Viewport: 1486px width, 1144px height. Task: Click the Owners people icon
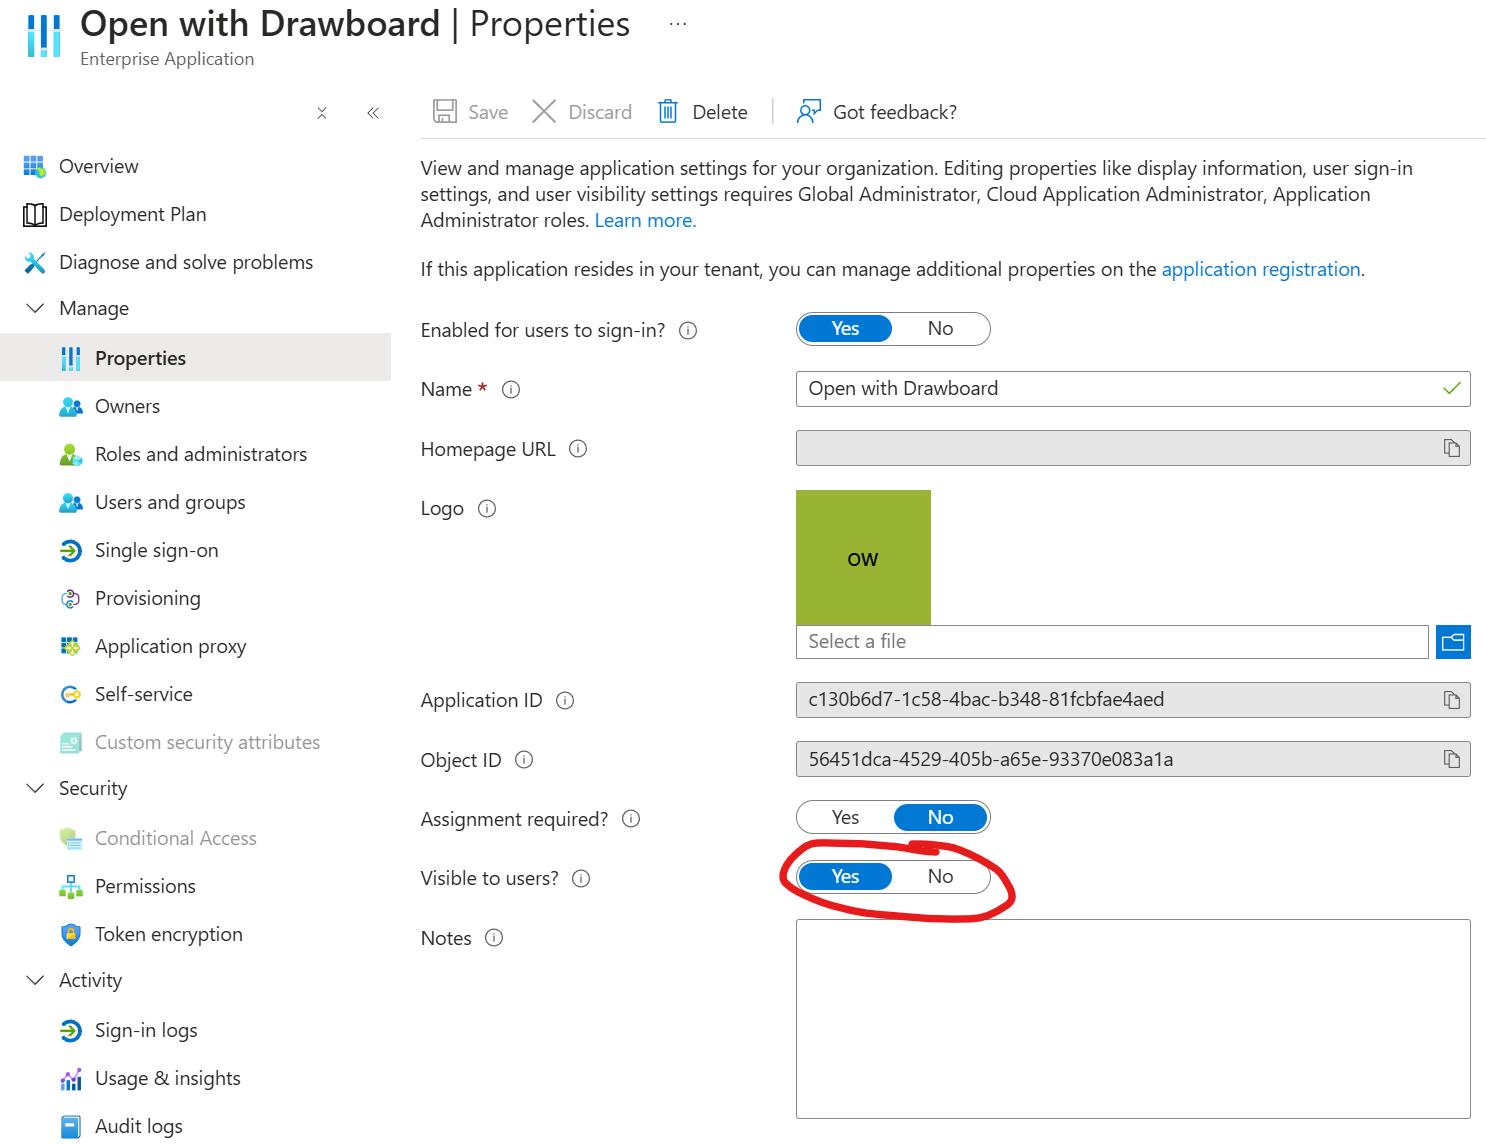pos(71,406)
